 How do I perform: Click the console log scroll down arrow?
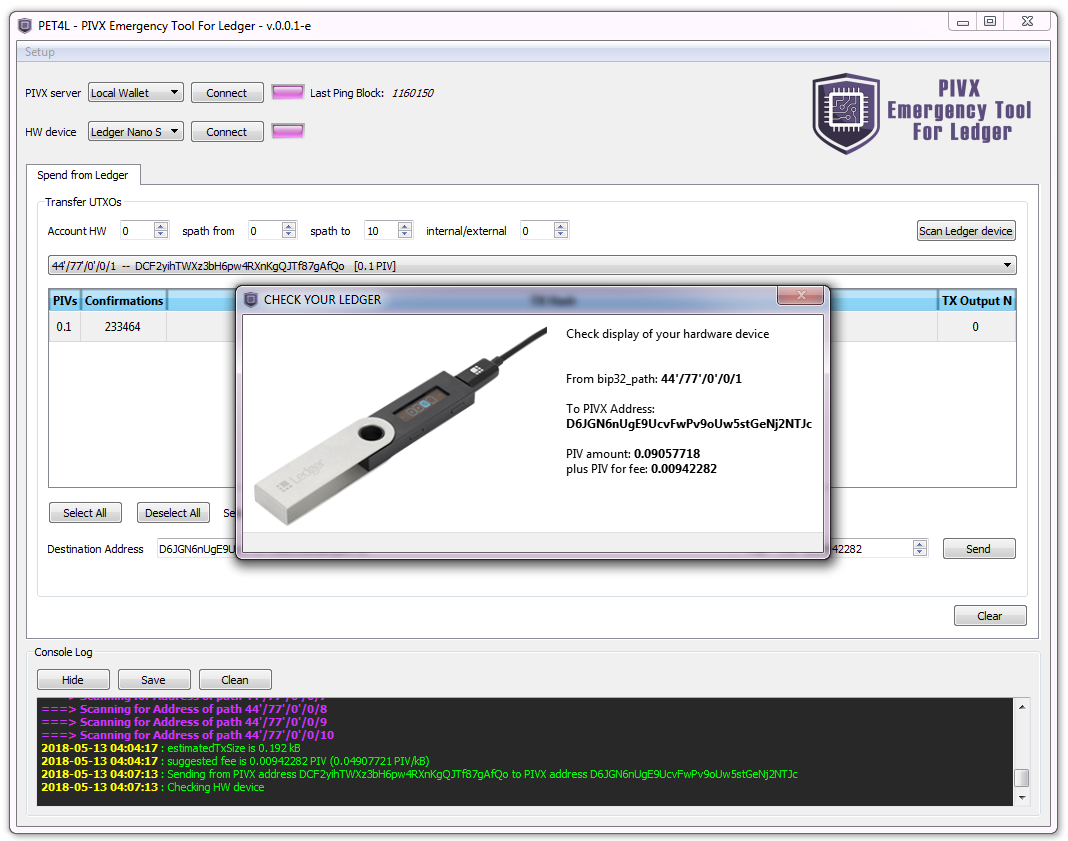pyautogui.click(x=1022, y=797)
